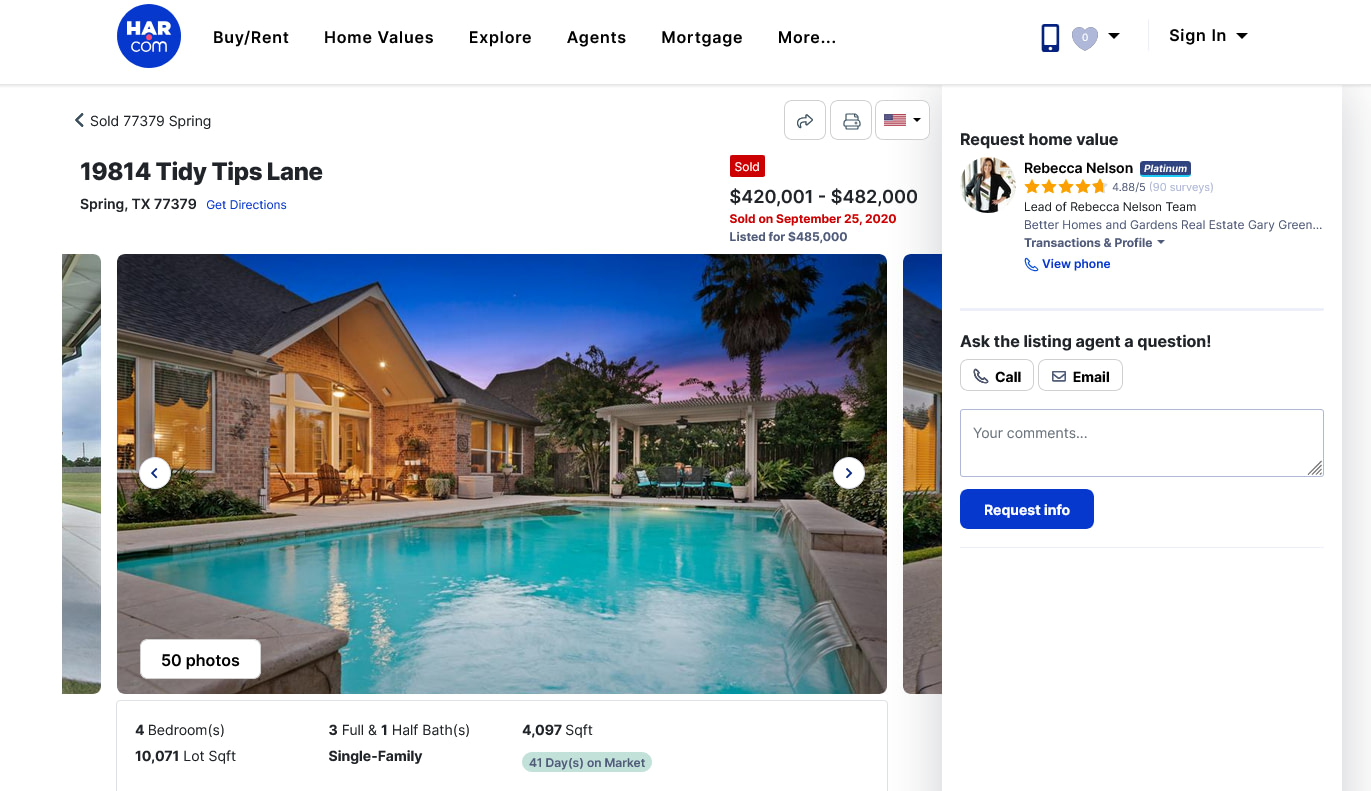The width and height of the screenshot is (1371, 791).
Task: Open the US flag language dropdown
Action: tap(902, 121)
